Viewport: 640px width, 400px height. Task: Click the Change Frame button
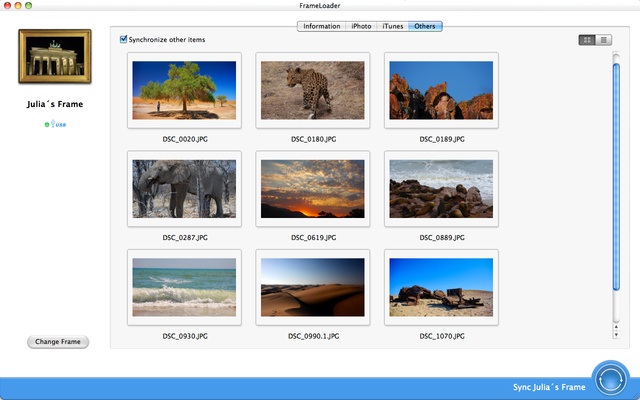pos(58,342)
